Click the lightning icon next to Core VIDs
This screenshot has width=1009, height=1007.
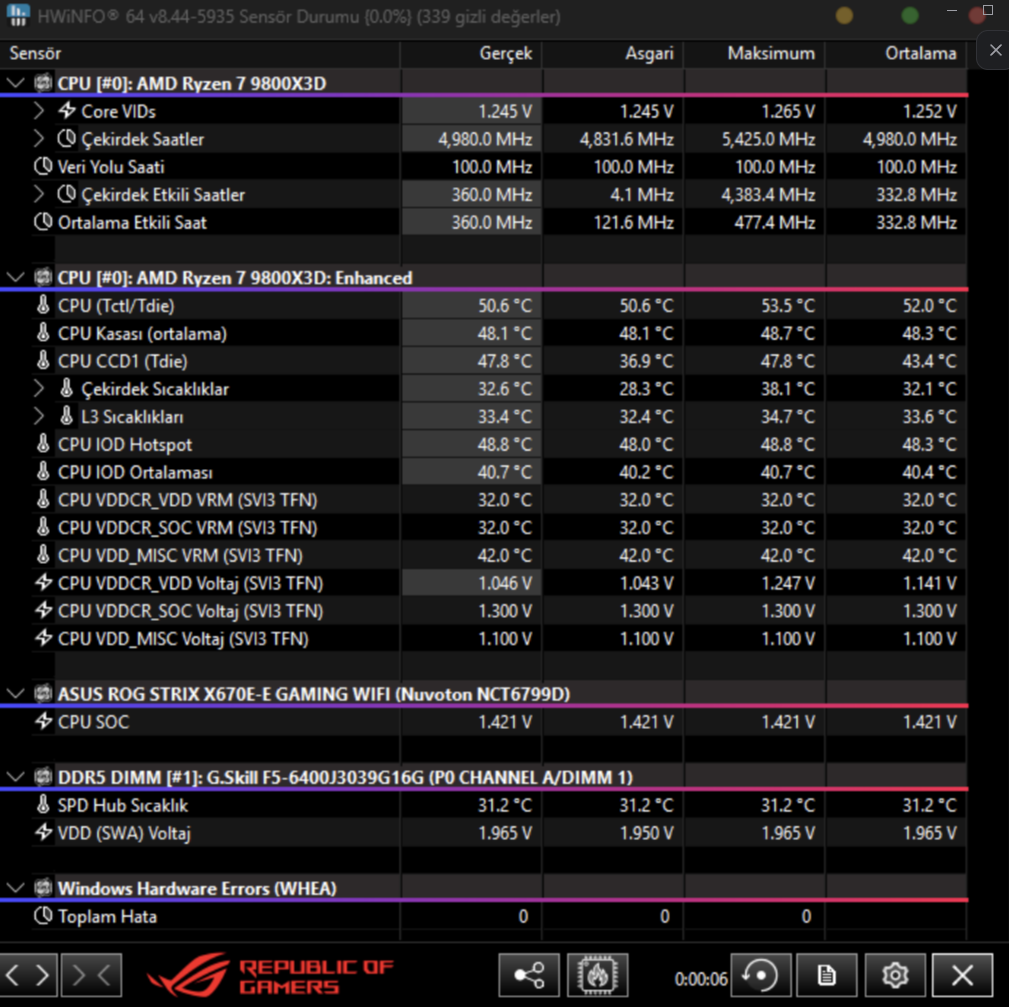point(67,111)
